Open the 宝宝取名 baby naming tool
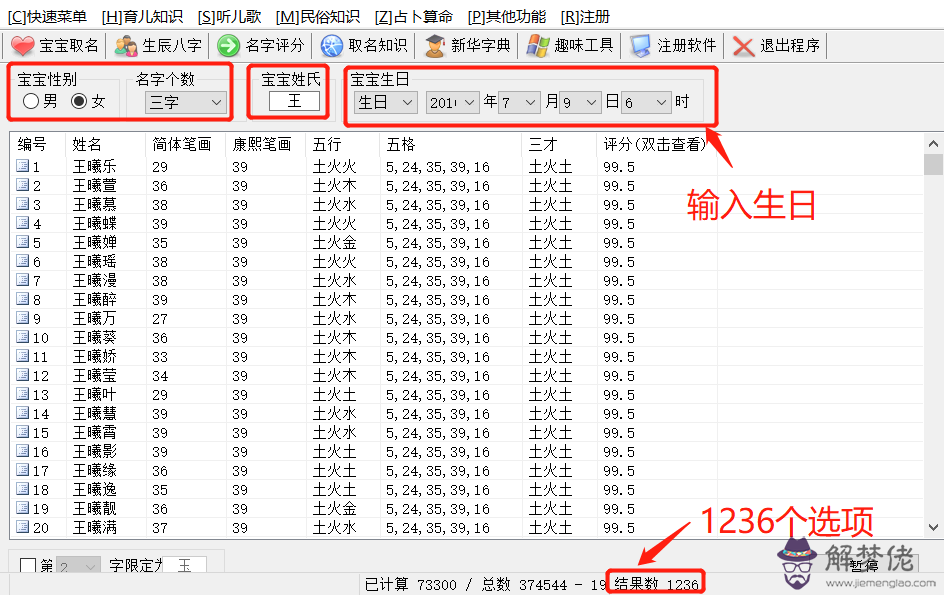 (x=54, y=44)
